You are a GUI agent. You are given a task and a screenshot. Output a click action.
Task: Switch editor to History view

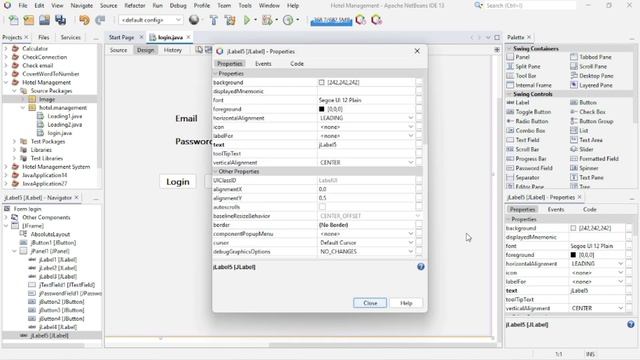173,50
